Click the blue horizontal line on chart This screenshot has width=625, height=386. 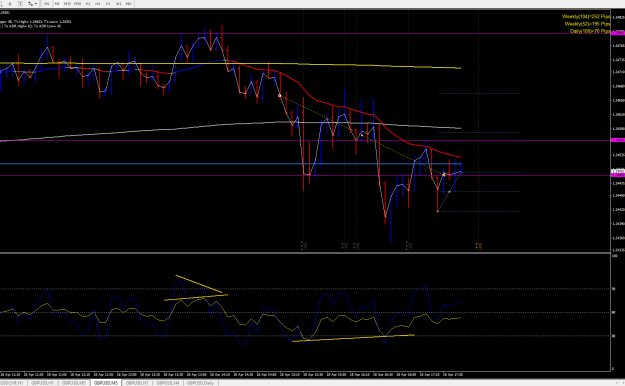click(230, 164)
